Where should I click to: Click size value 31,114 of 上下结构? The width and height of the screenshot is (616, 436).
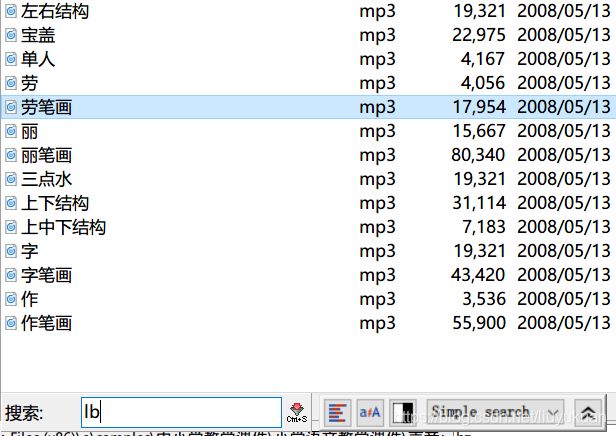click(479, 203)
